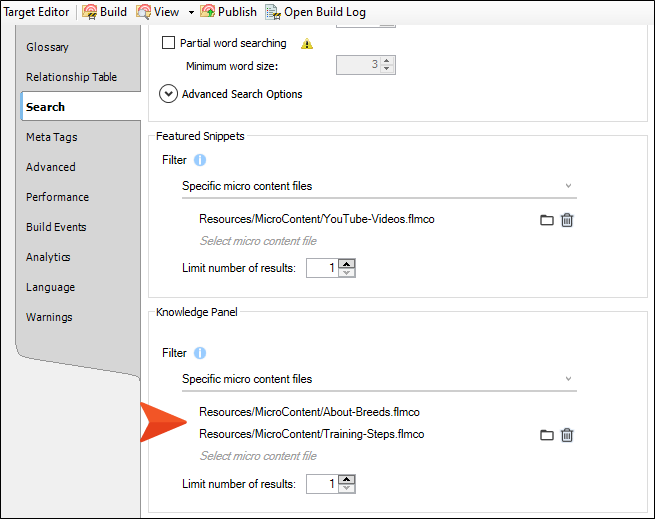Open the View dropdown arrow
Viewport: 655px width, 519px height.
(190, 12)
